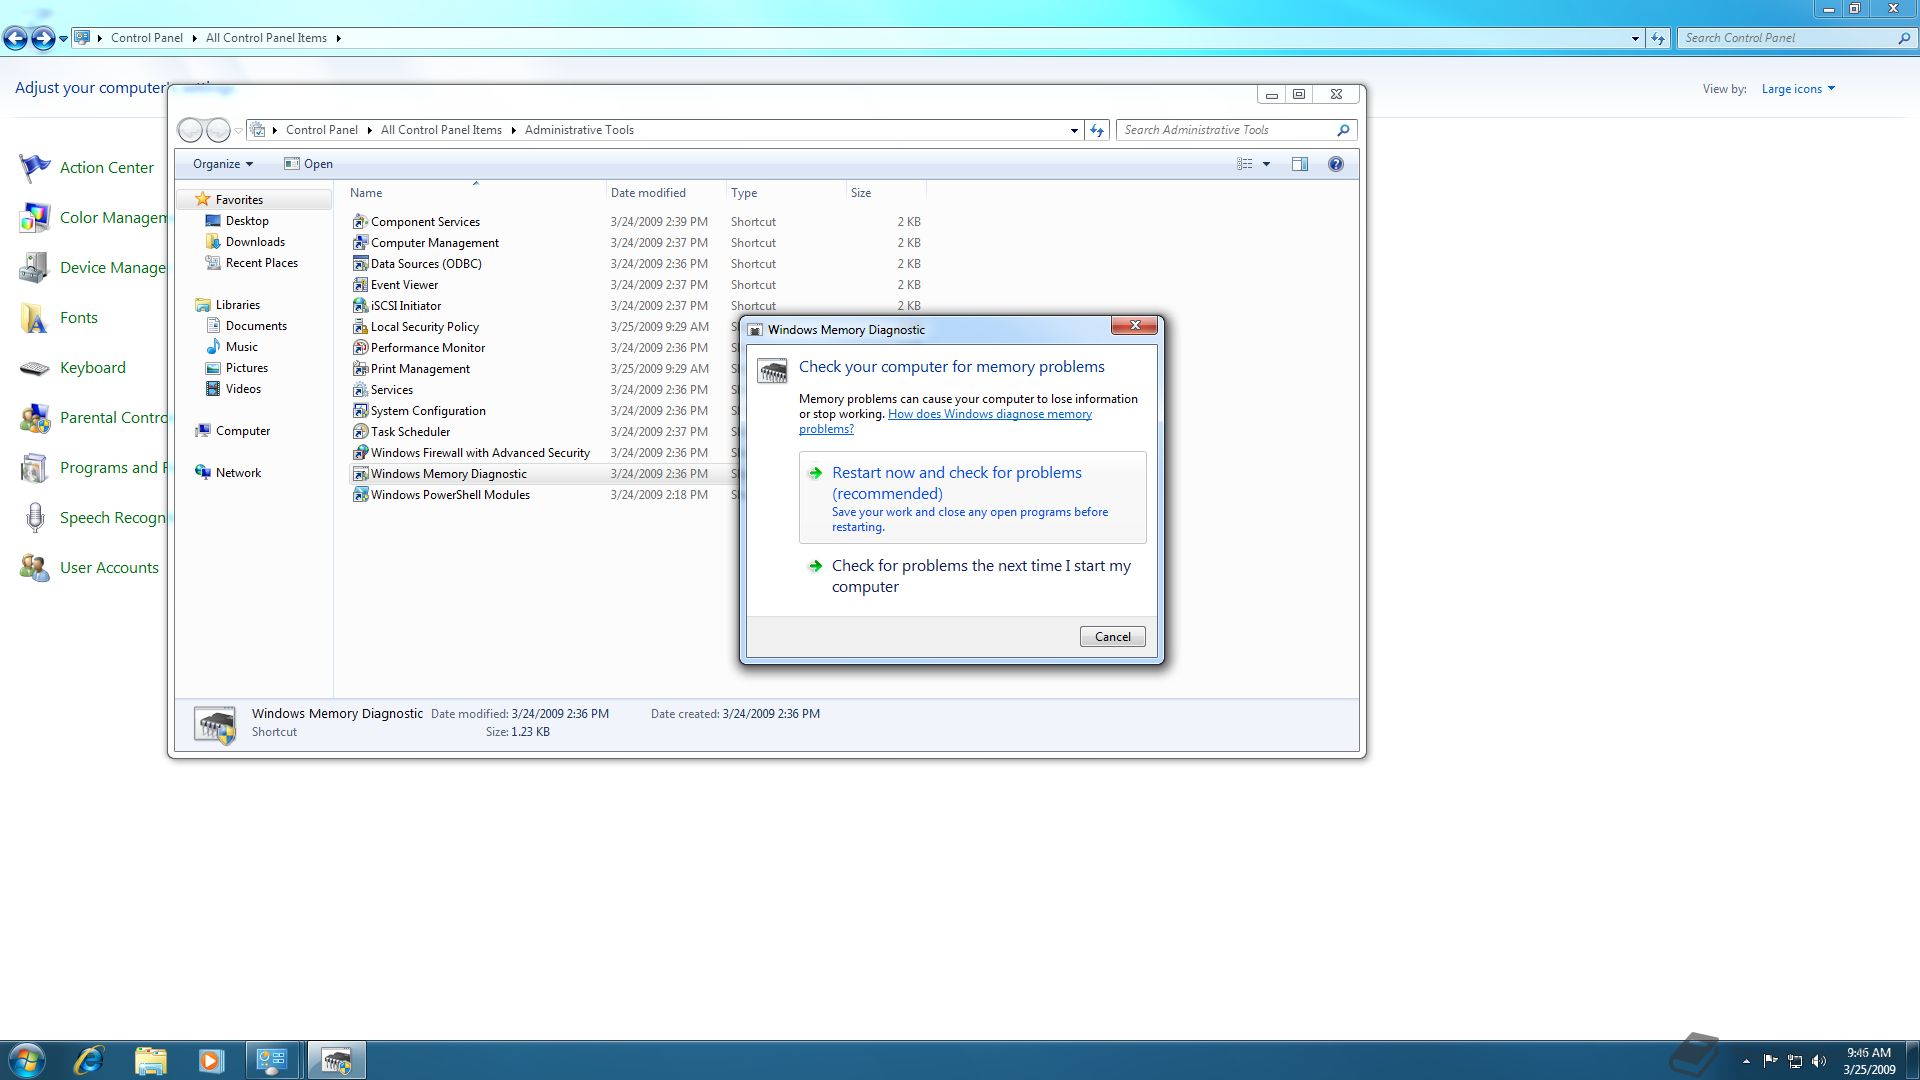Click the Search Administrative Tools field
1920x1080 pixels.
pos(1227,130)
